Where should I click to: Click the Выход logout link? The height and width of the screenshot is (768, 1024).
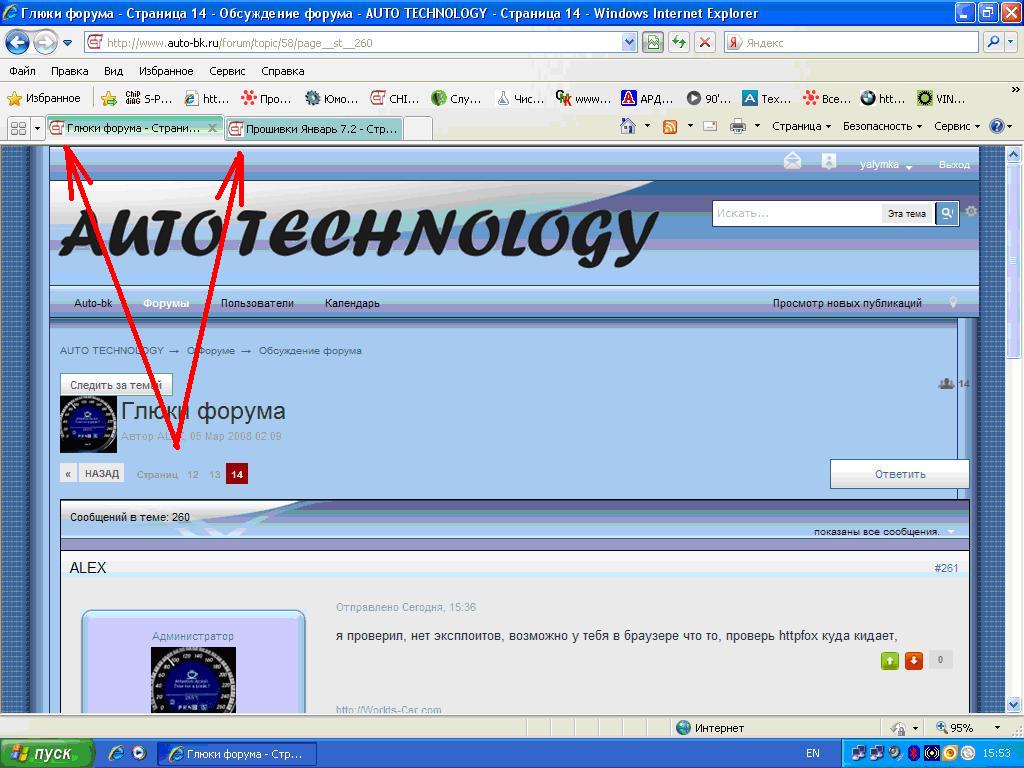tap(954, 165)
